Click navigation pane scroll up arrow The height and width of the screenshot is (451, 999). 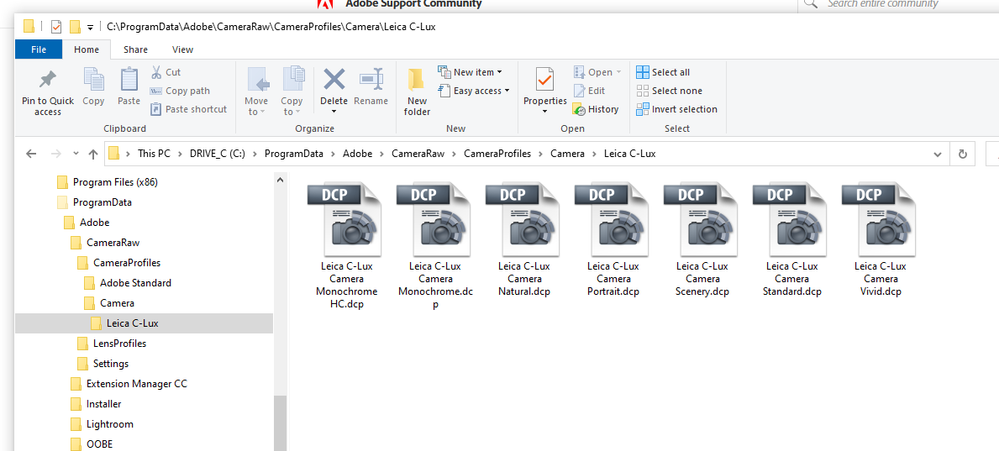(280, 180)
